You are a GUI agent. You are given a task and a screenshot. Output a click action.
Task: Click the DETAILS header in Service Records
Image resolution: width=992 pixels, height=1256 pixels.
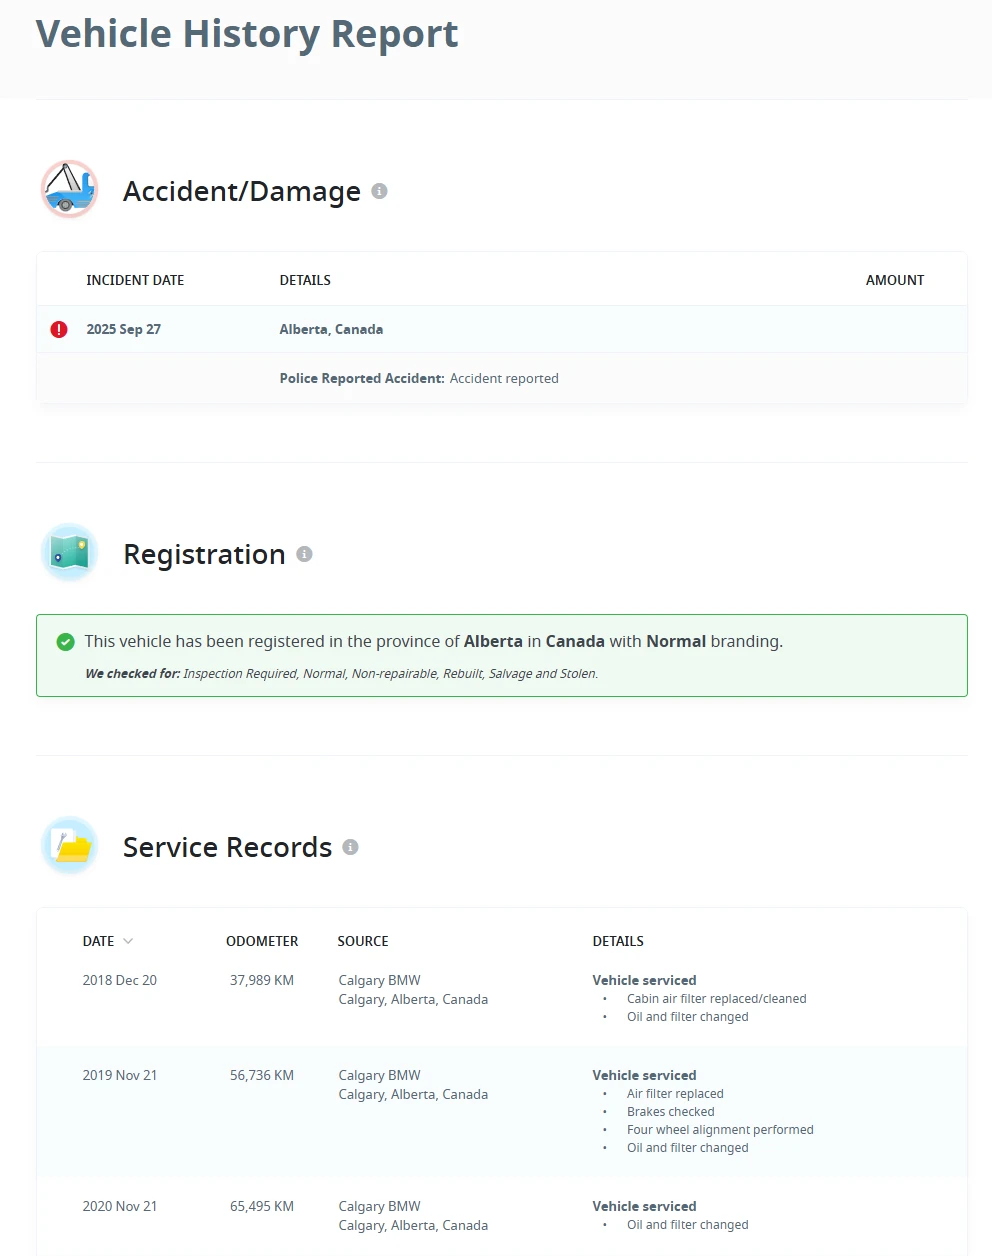tap(618, 941)
